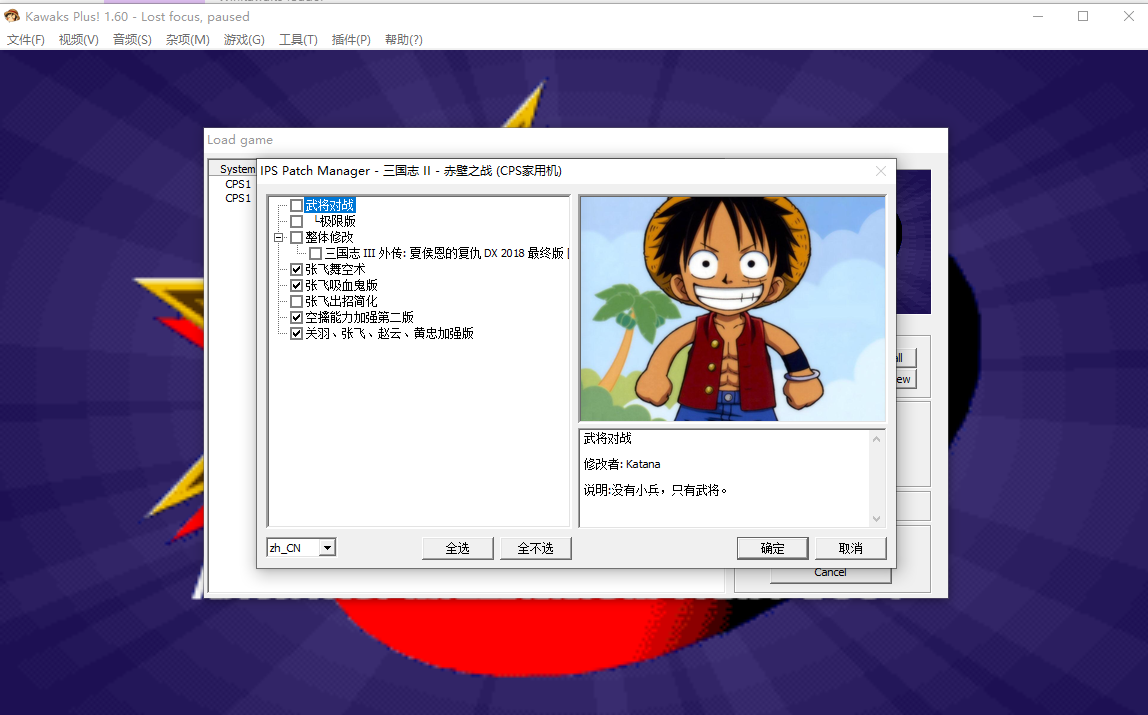This screenshot has width=1148, height=715.
Task: Open the 杂项(M) menu
Action: 187,40
